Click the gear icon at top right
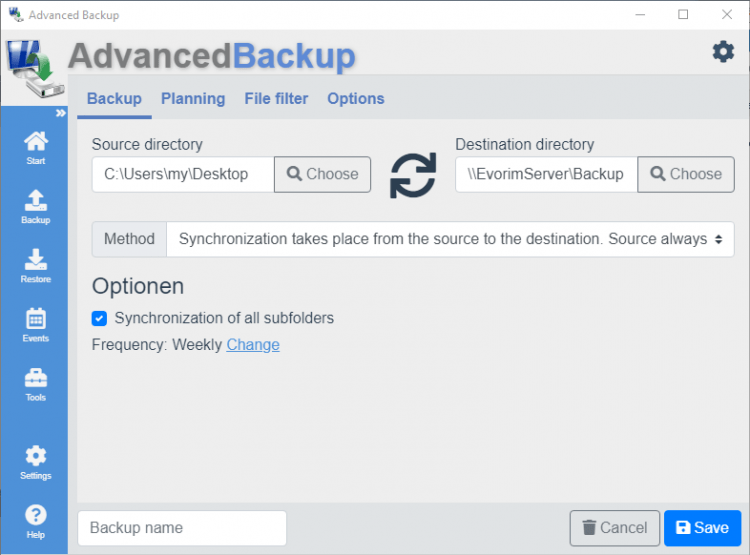750x555 pixels. [723, 51]
